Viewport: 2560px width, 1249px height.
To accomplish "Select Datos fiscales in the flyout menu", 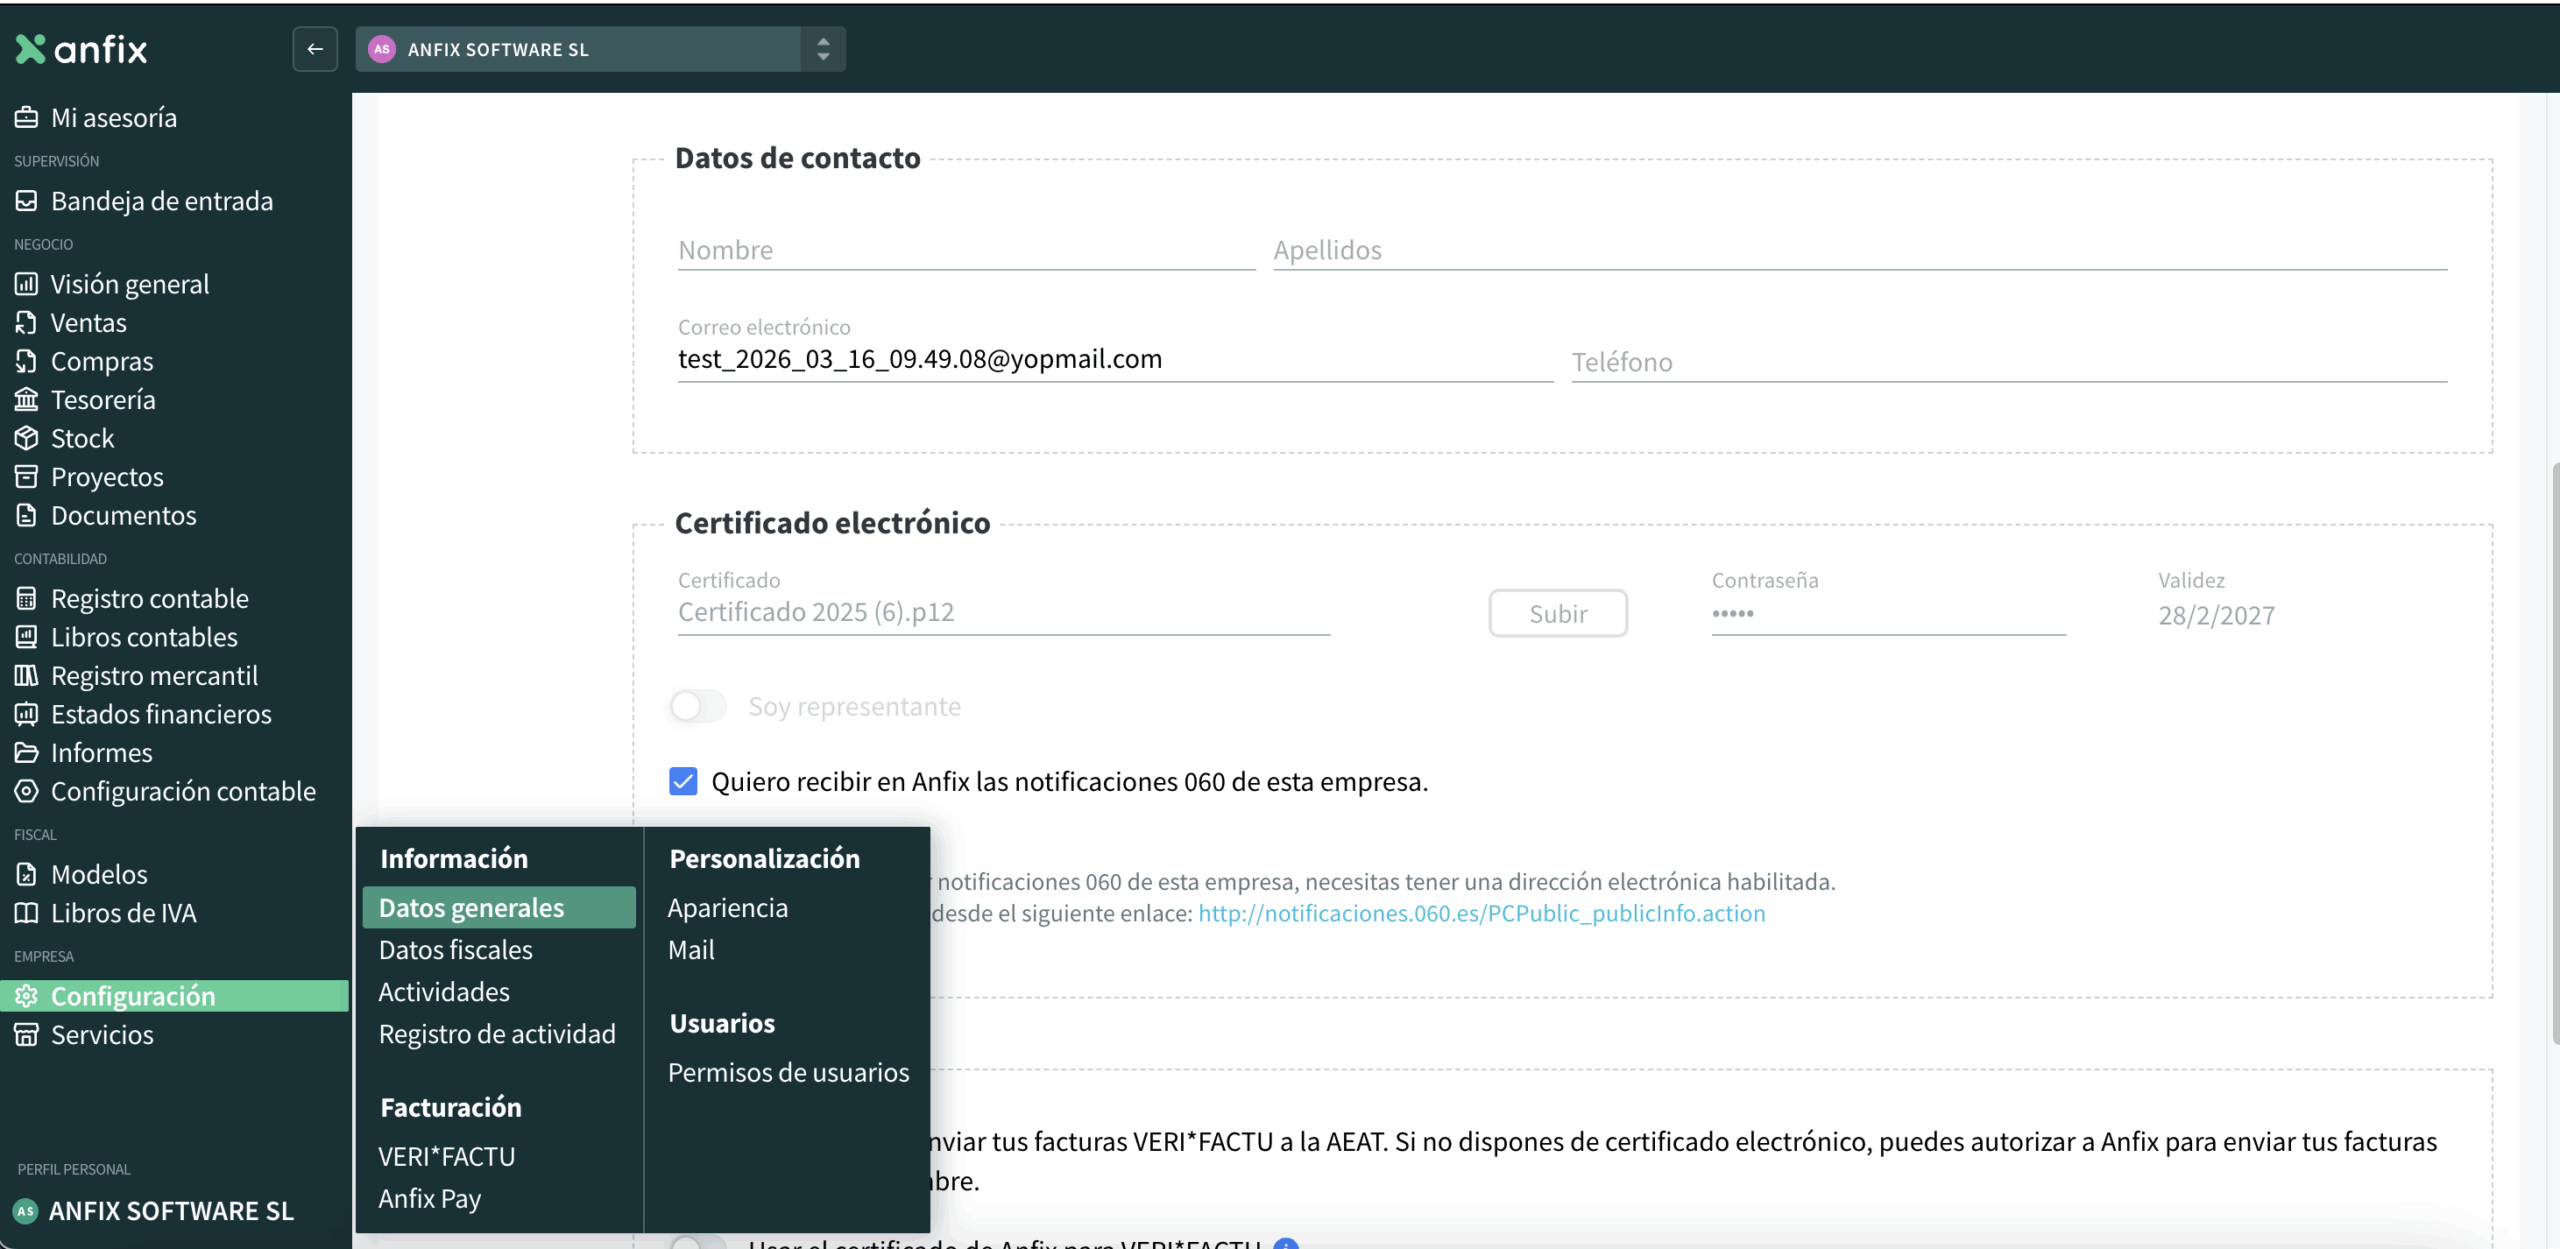I will 456,950.
